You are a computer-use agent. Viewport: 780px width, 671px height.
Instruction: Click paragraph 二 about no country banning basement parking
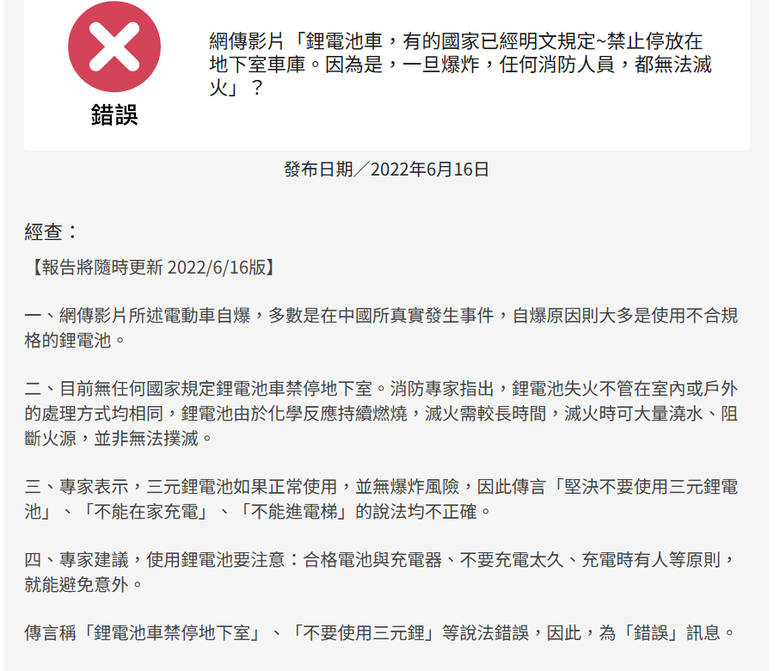pos(381,413)
